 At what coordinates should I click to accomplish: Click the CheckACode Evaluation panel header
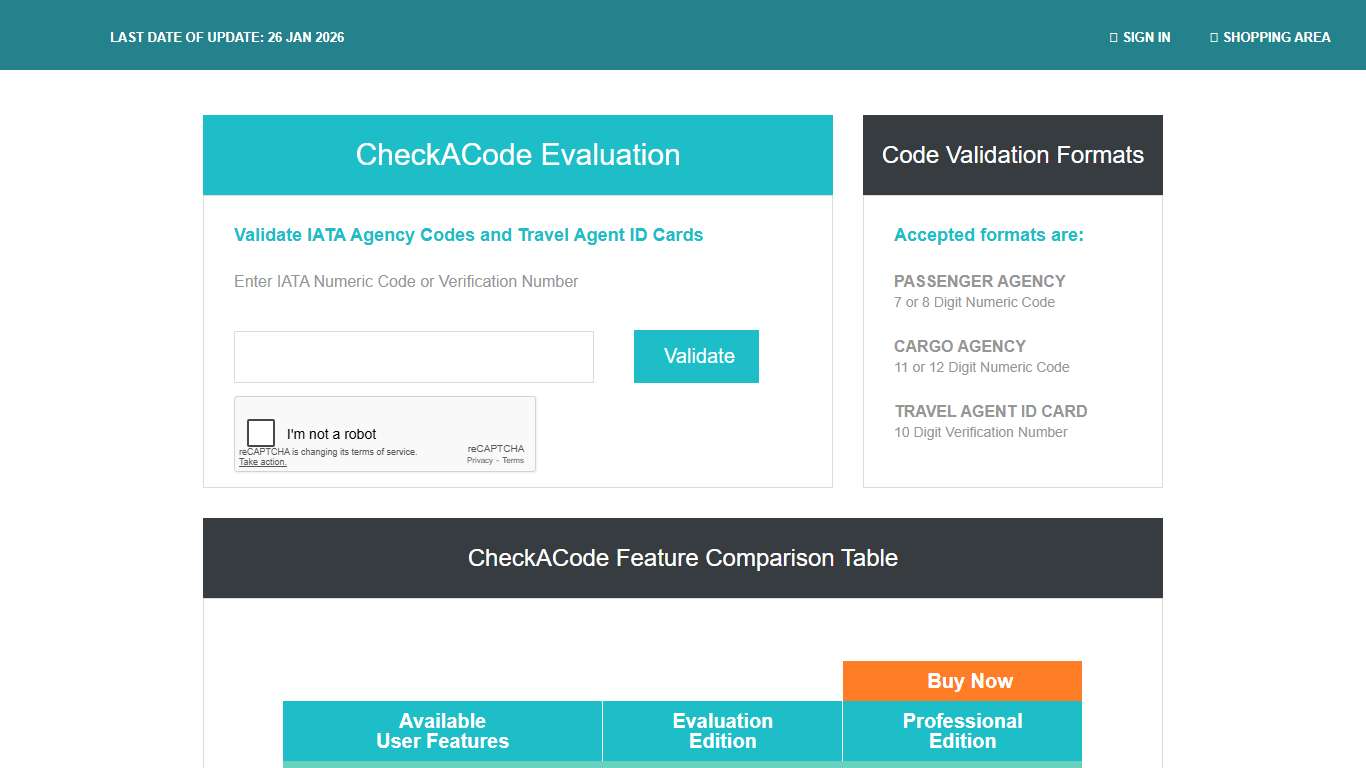[517, 155]
